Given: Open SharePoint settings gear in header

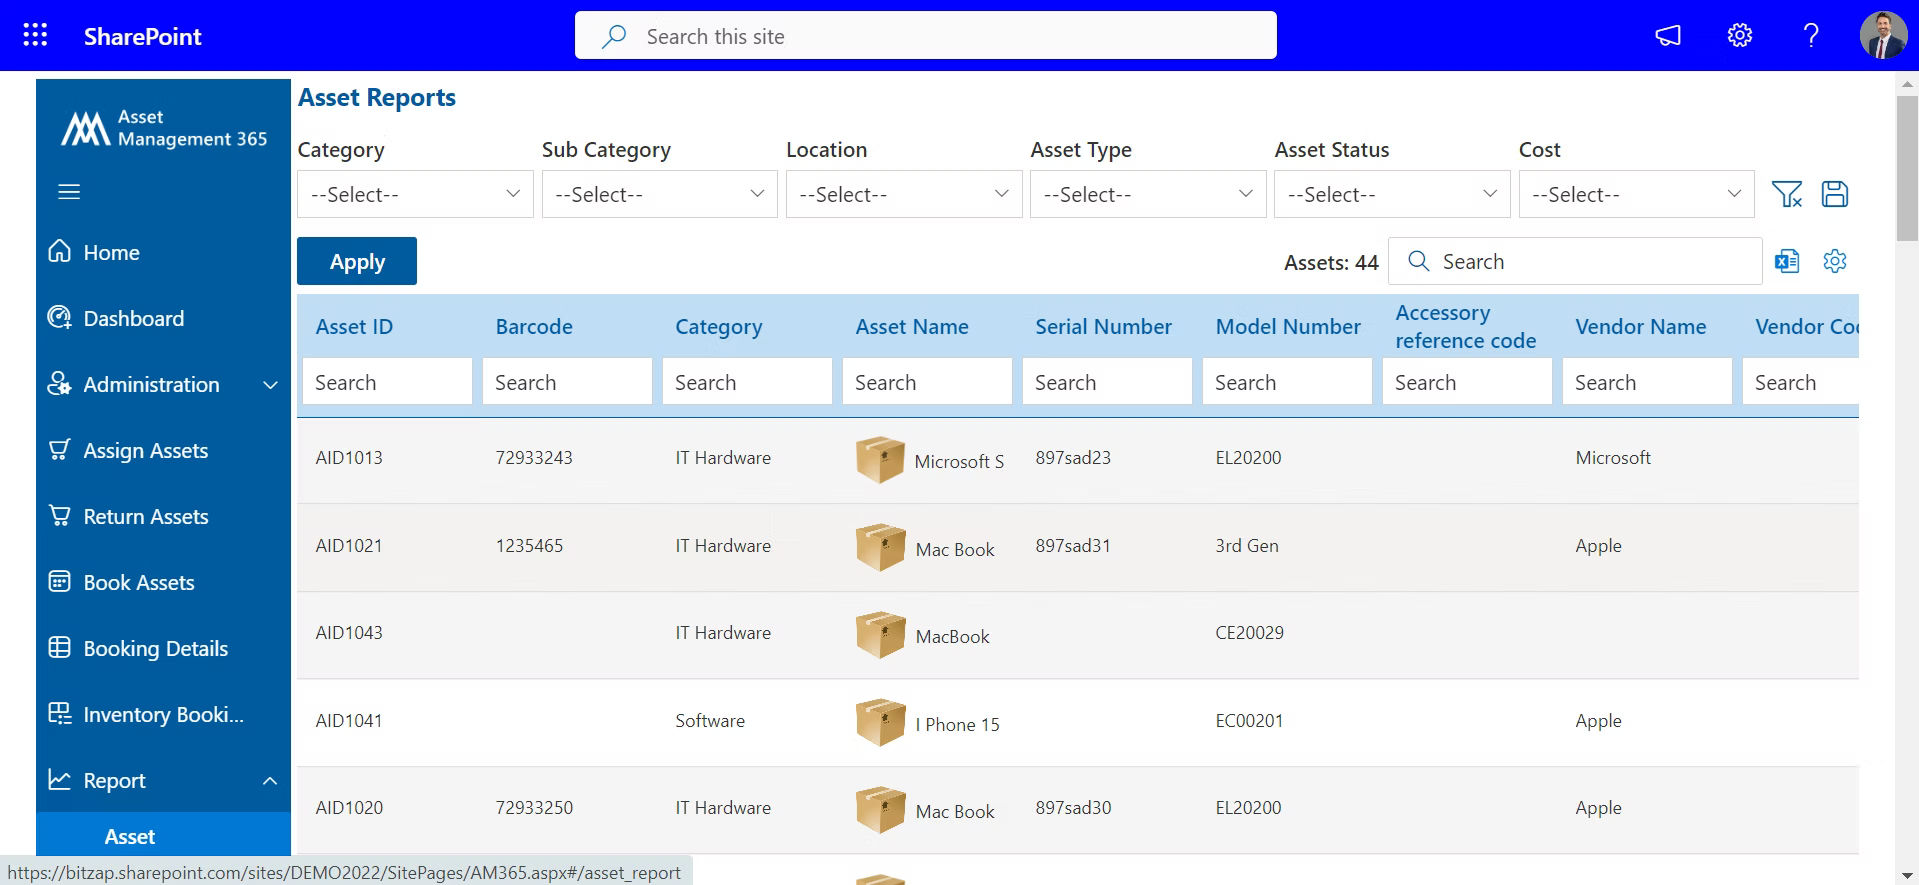Looking at the screenshot, I should pos(1739,36).
